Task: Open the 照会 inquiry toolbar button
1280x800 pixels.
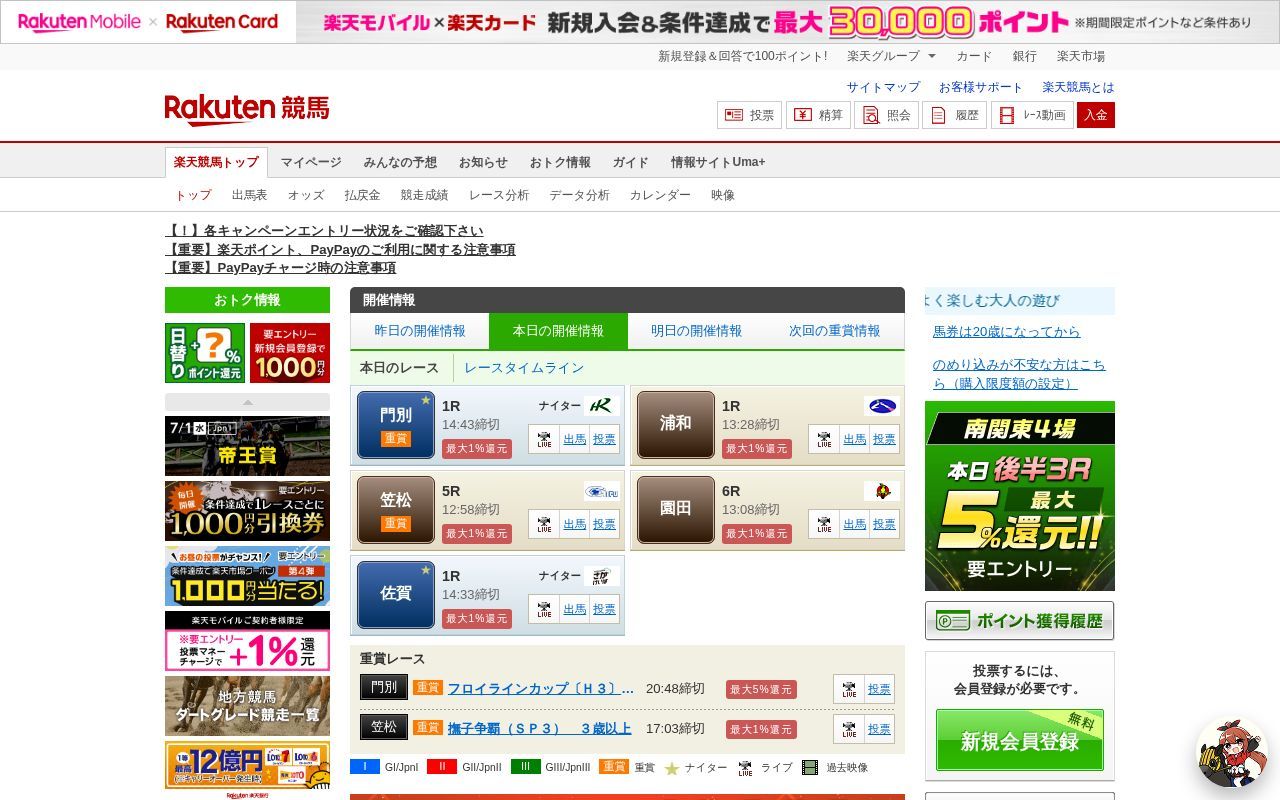Action: click(x=886, y=115)
